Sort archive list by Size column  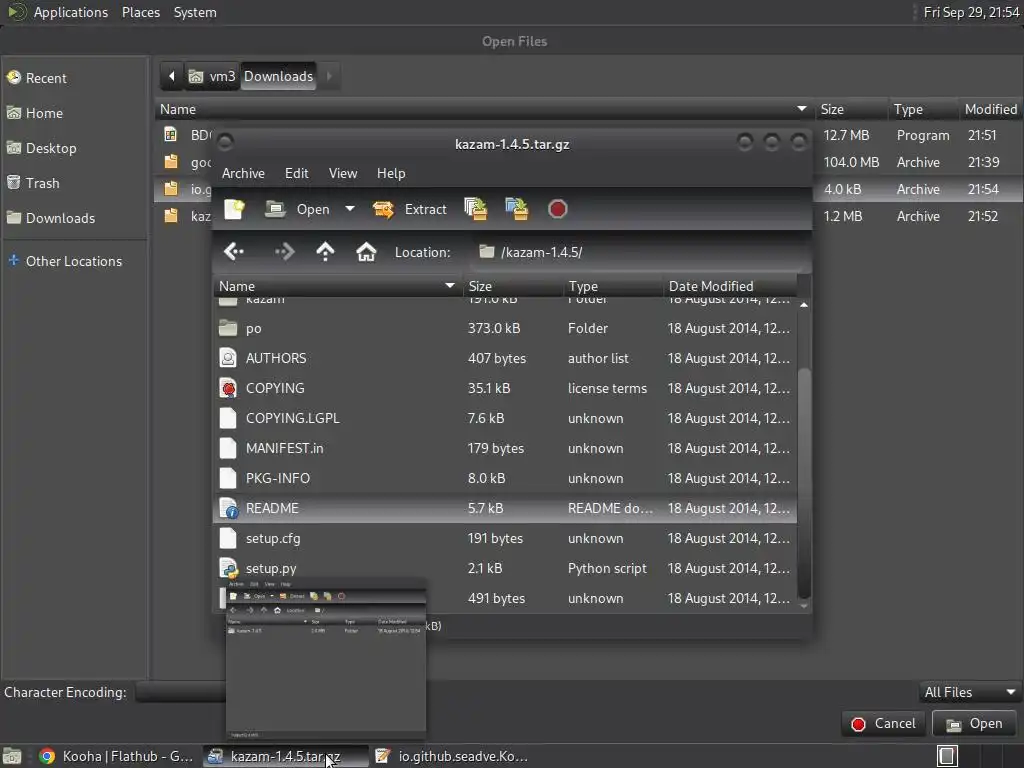(513, 287)
